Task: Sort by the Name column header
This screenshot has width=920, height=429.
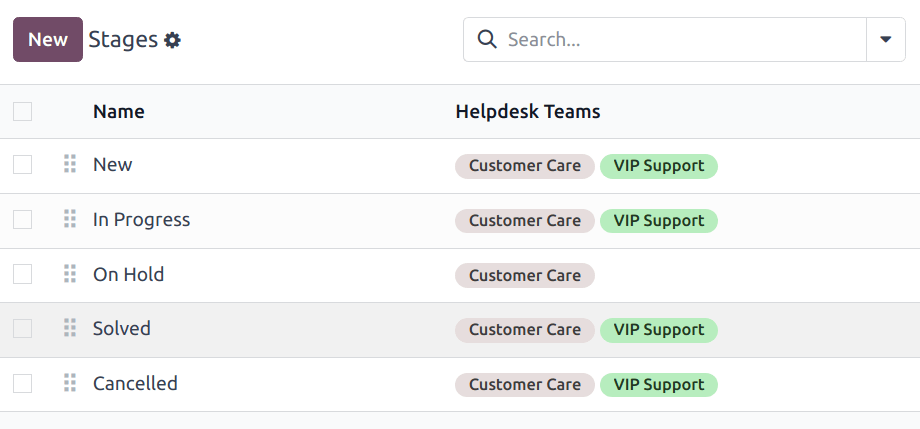Action: point(119,111)
